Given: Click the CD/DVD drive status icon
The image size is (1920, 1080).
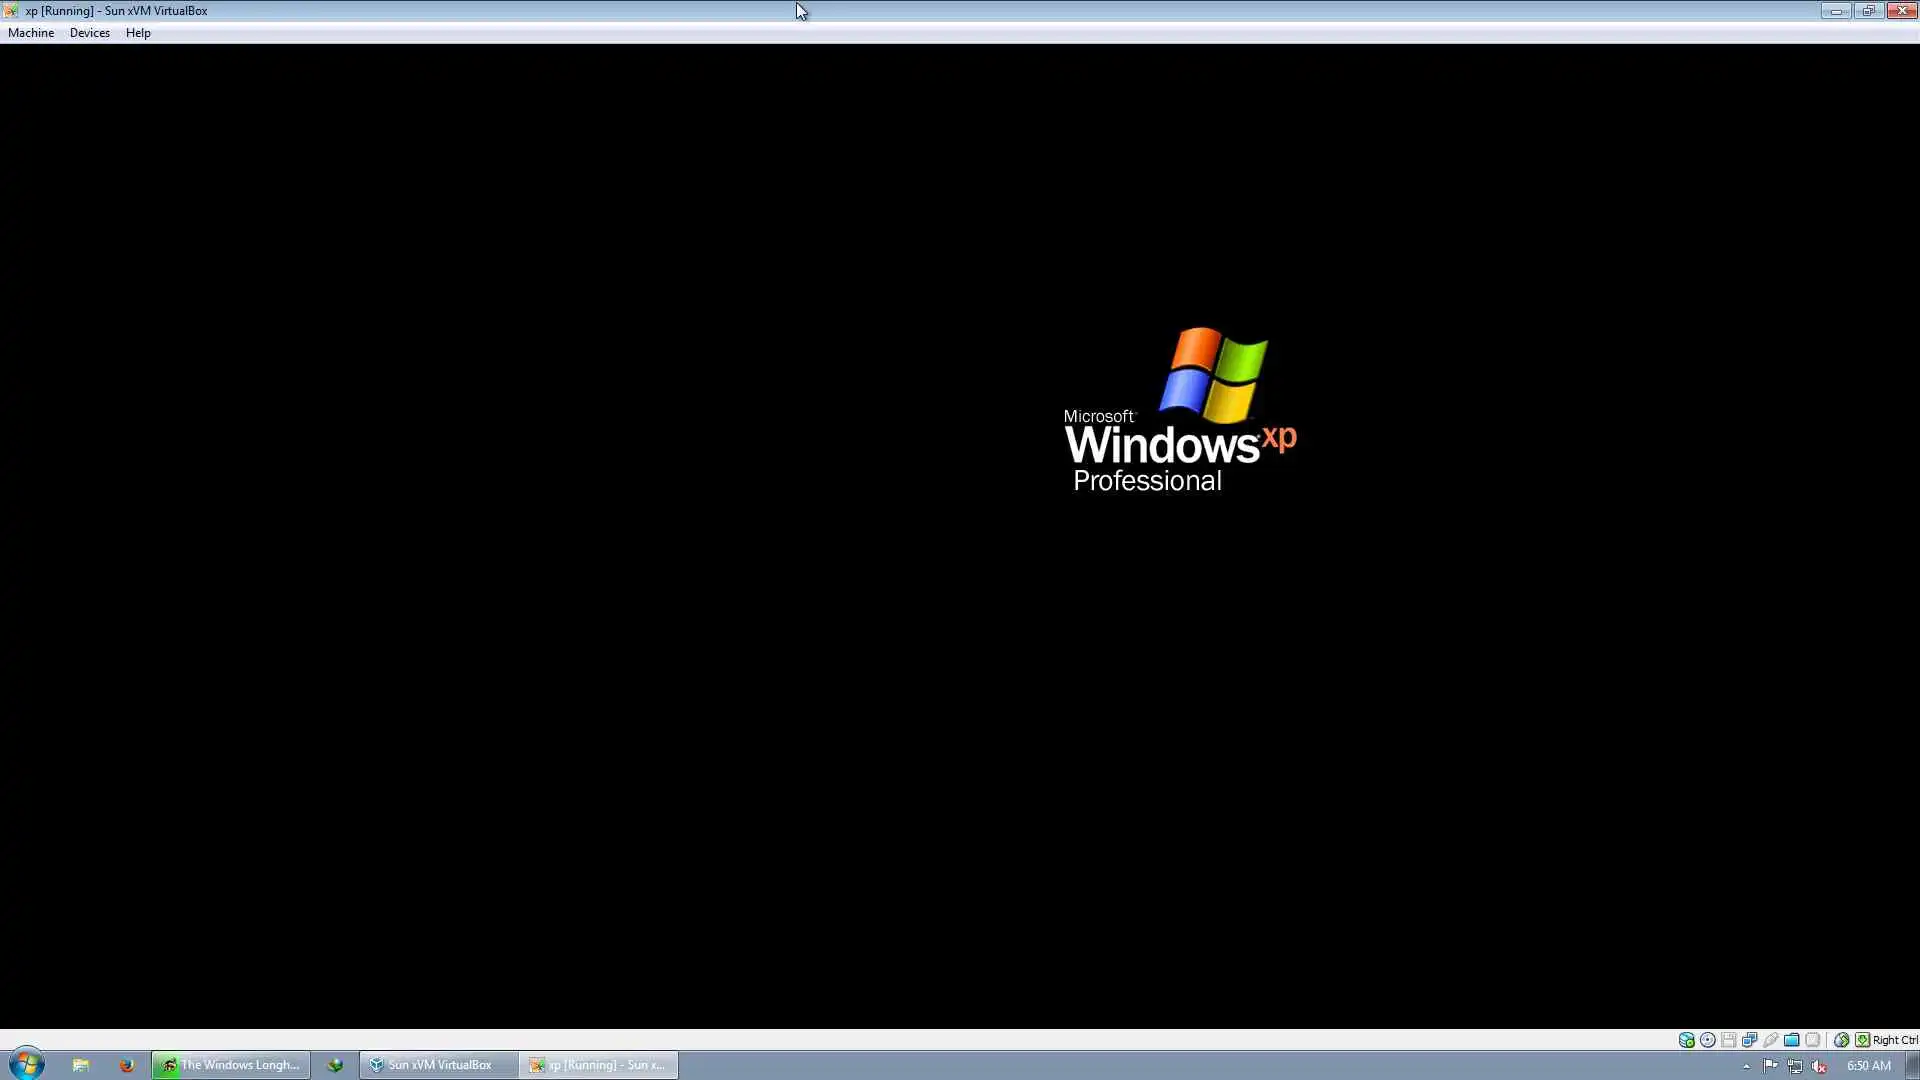Looking at the screenshot, I should tap(1707, 1040).
